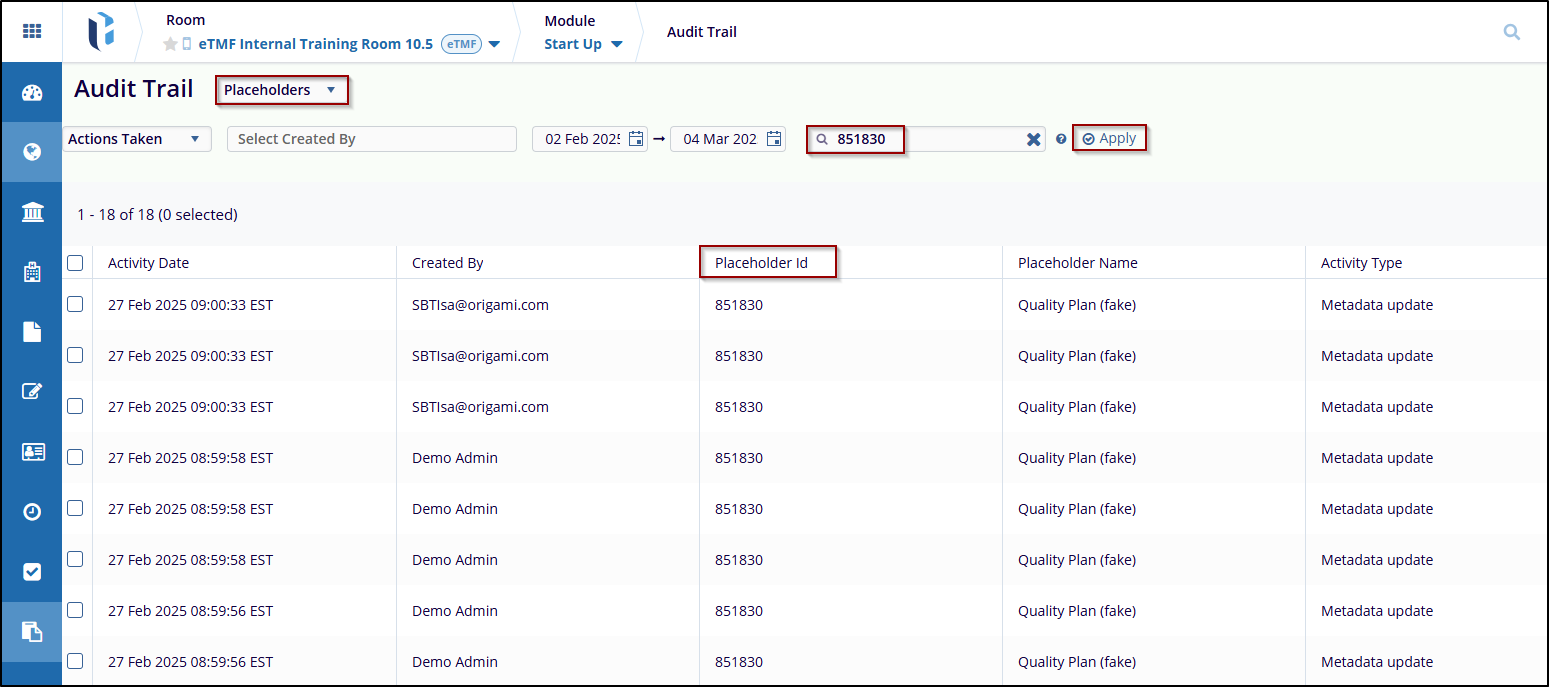Expand the Placeholders audit type dropdown
The height and width of the screenshot is (687, 1549).
coord(281,90)
